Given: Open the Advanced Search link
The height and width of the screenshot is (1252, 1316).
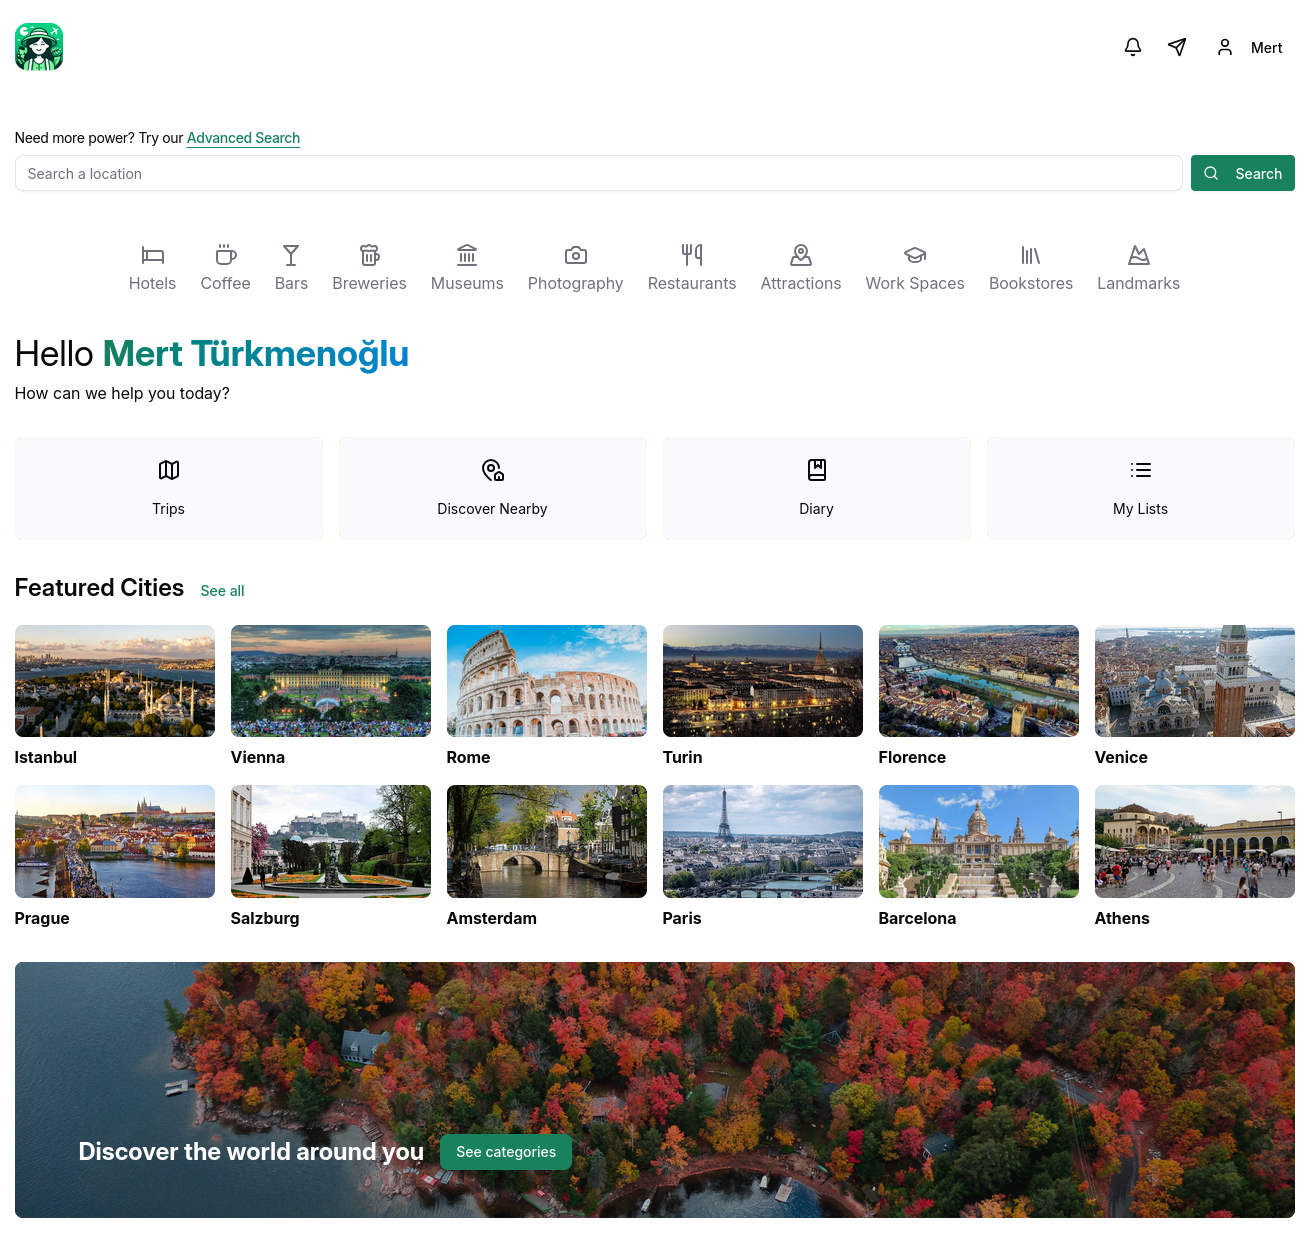Looking at the screenshot, I should [x=243, y=138].
